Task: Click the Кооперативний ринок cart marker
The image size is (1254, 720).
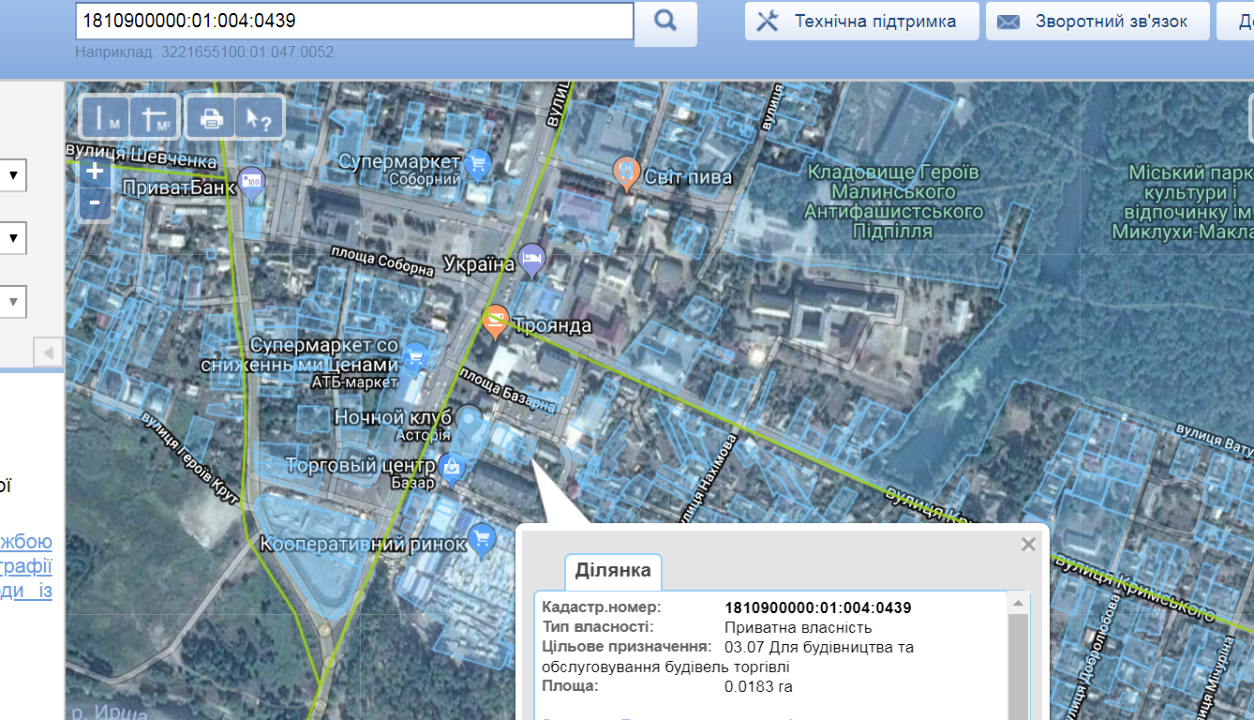Action: pos(483,539)
